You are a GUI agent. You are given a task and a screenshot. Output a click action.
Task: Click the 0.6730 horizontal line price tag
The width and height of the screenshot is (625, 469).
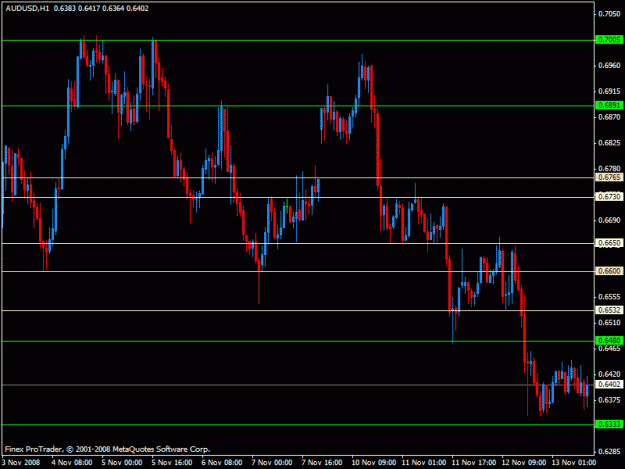tap(609, 196)
